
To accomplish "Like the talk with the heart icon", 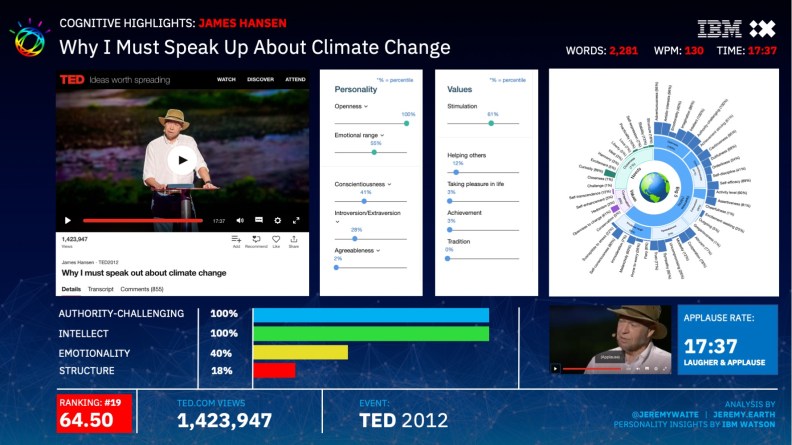I will pos(276,241).
